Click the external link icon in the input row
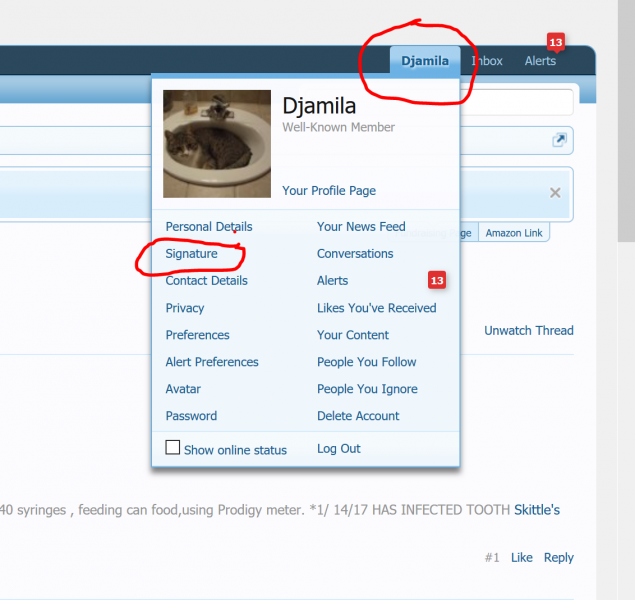This screenshot has height=600, width=635. [560, 140]
